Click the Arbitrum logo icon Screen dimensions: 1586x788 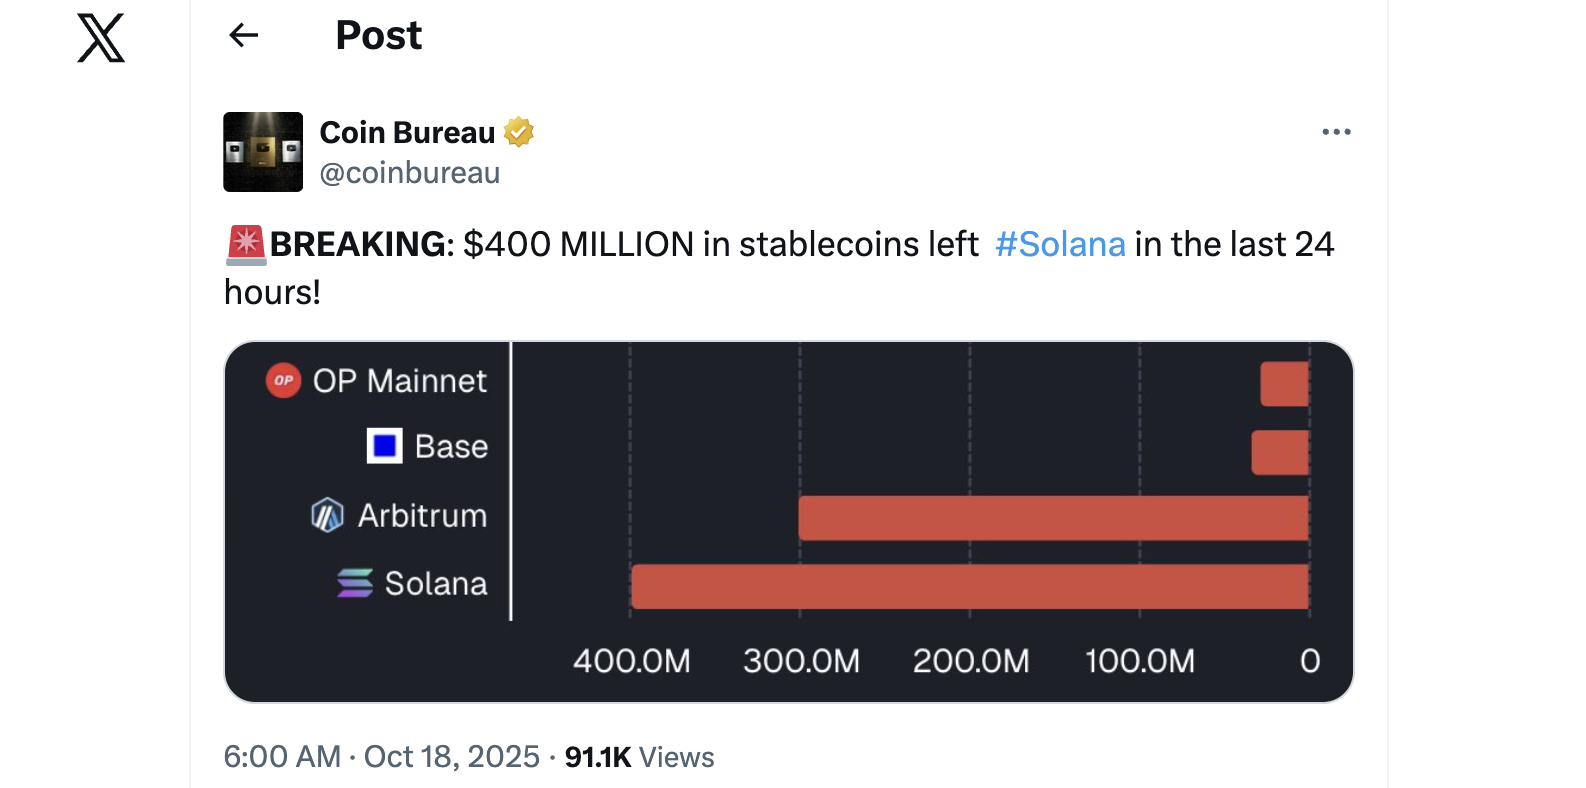click(327, 515)
